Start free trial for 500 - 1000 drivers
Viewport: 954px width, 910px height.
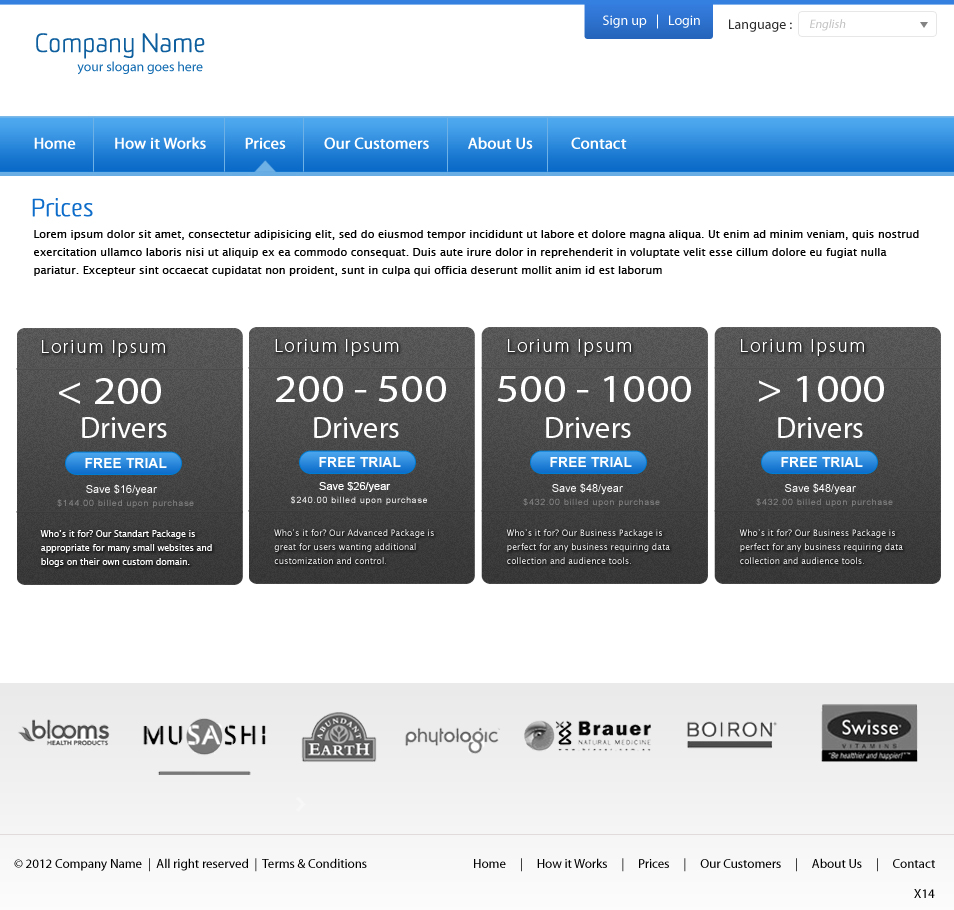click(589, 462)
